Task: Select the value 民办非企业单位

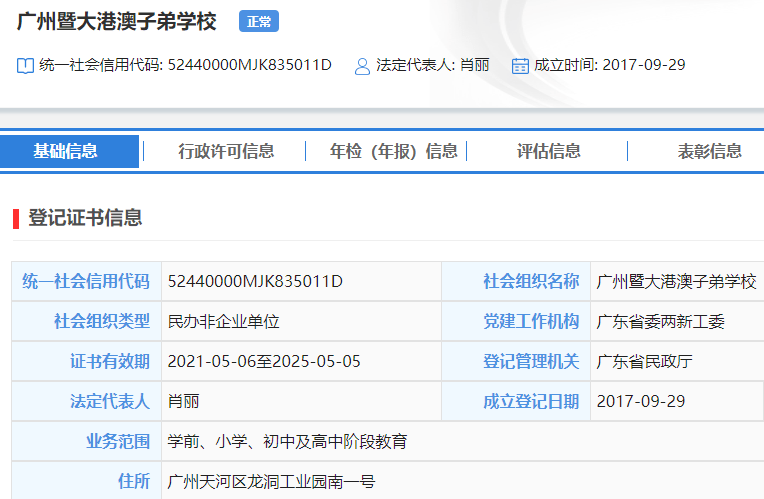Action: coord(224,321)
